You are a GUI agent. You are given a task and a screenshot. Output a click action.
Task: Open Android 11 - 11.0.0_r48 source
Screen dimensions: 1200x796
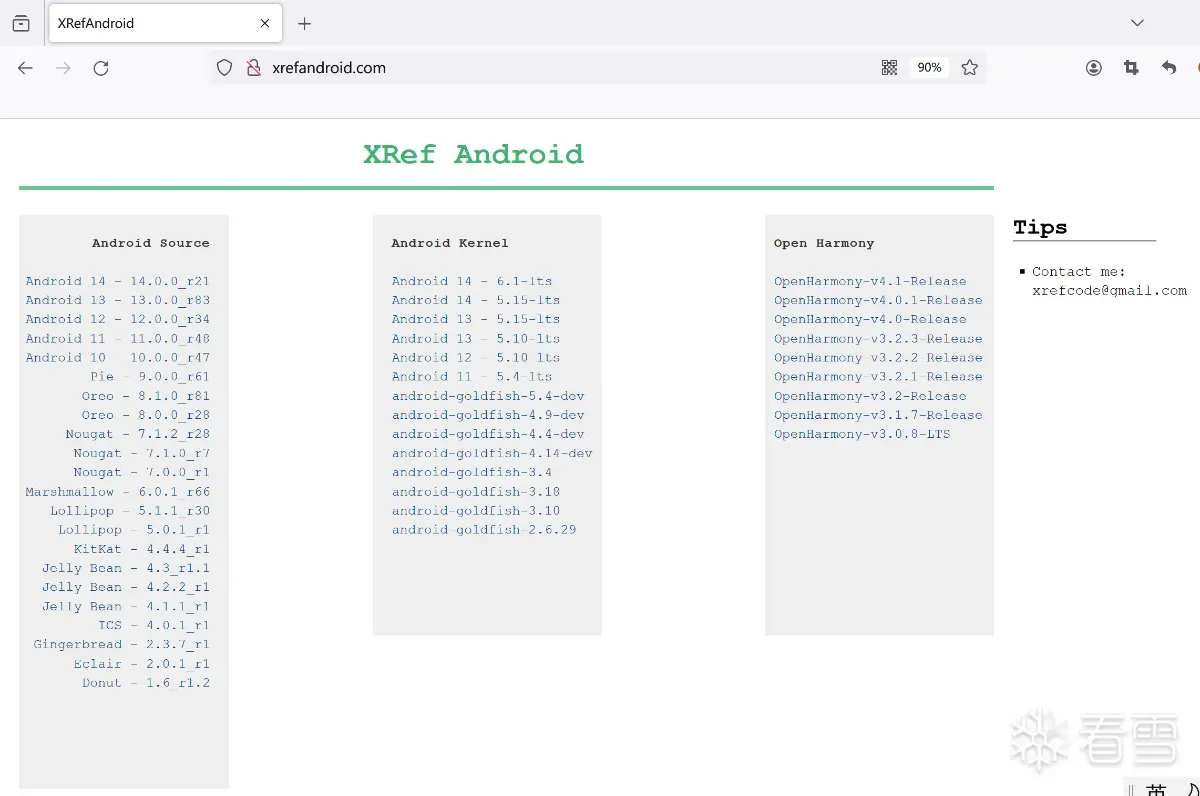click(x=118, y=338)
